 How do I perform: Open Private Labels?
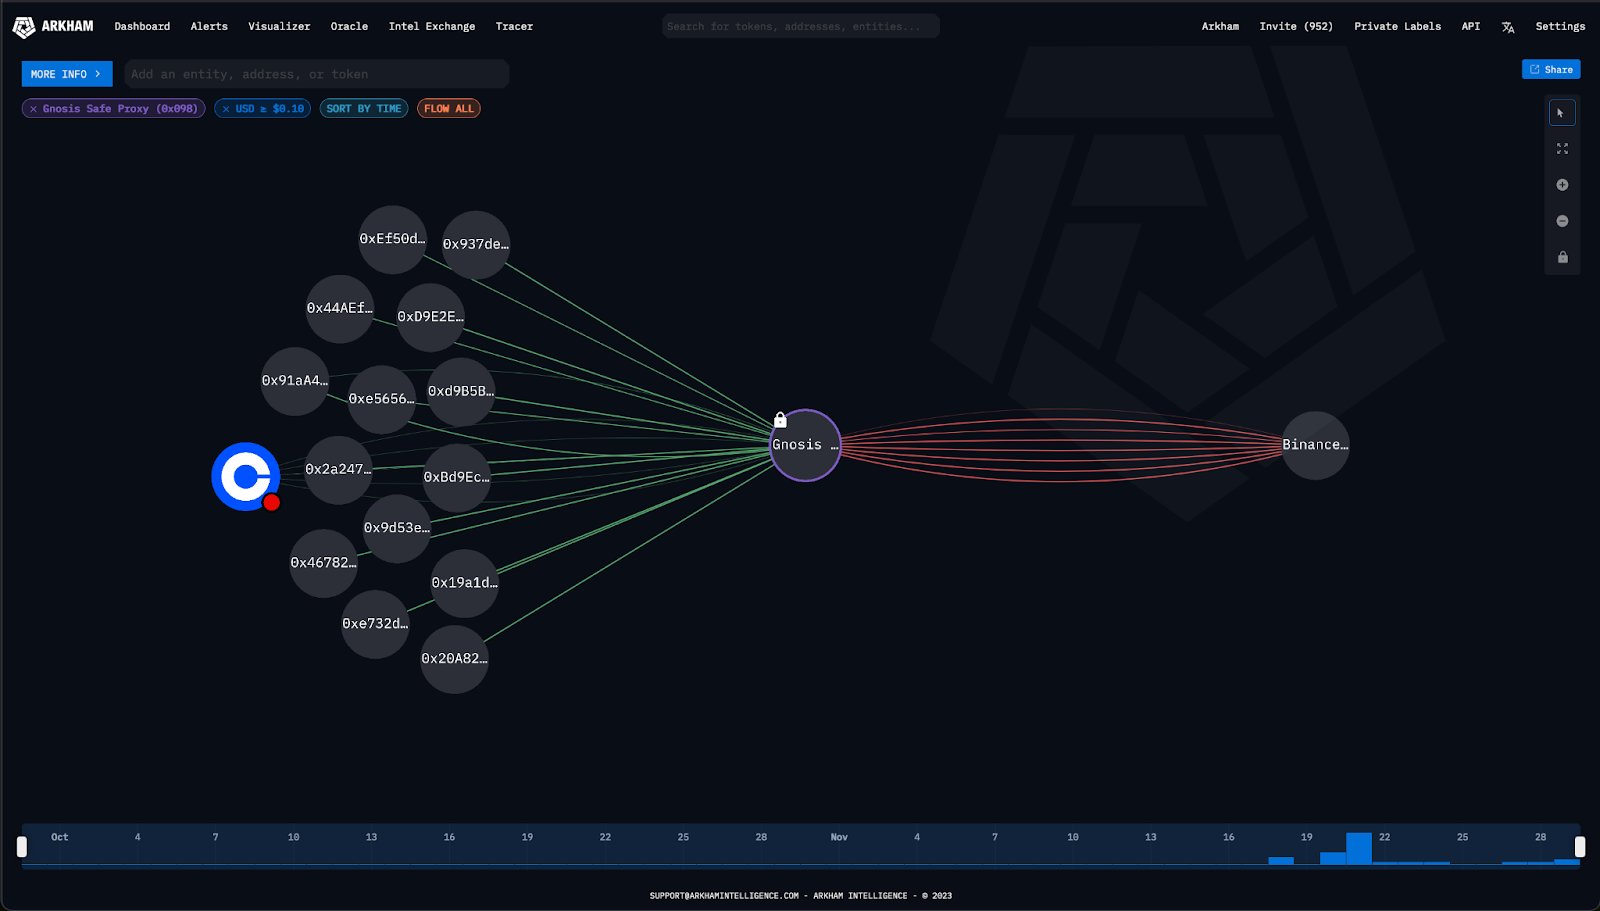tap(1397, 27)
